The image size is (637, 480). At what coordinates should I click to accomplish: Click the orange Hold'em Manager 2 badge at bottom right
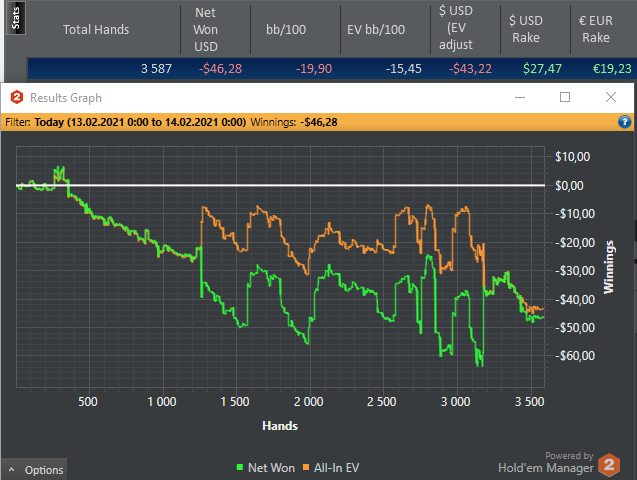(609, 465)
